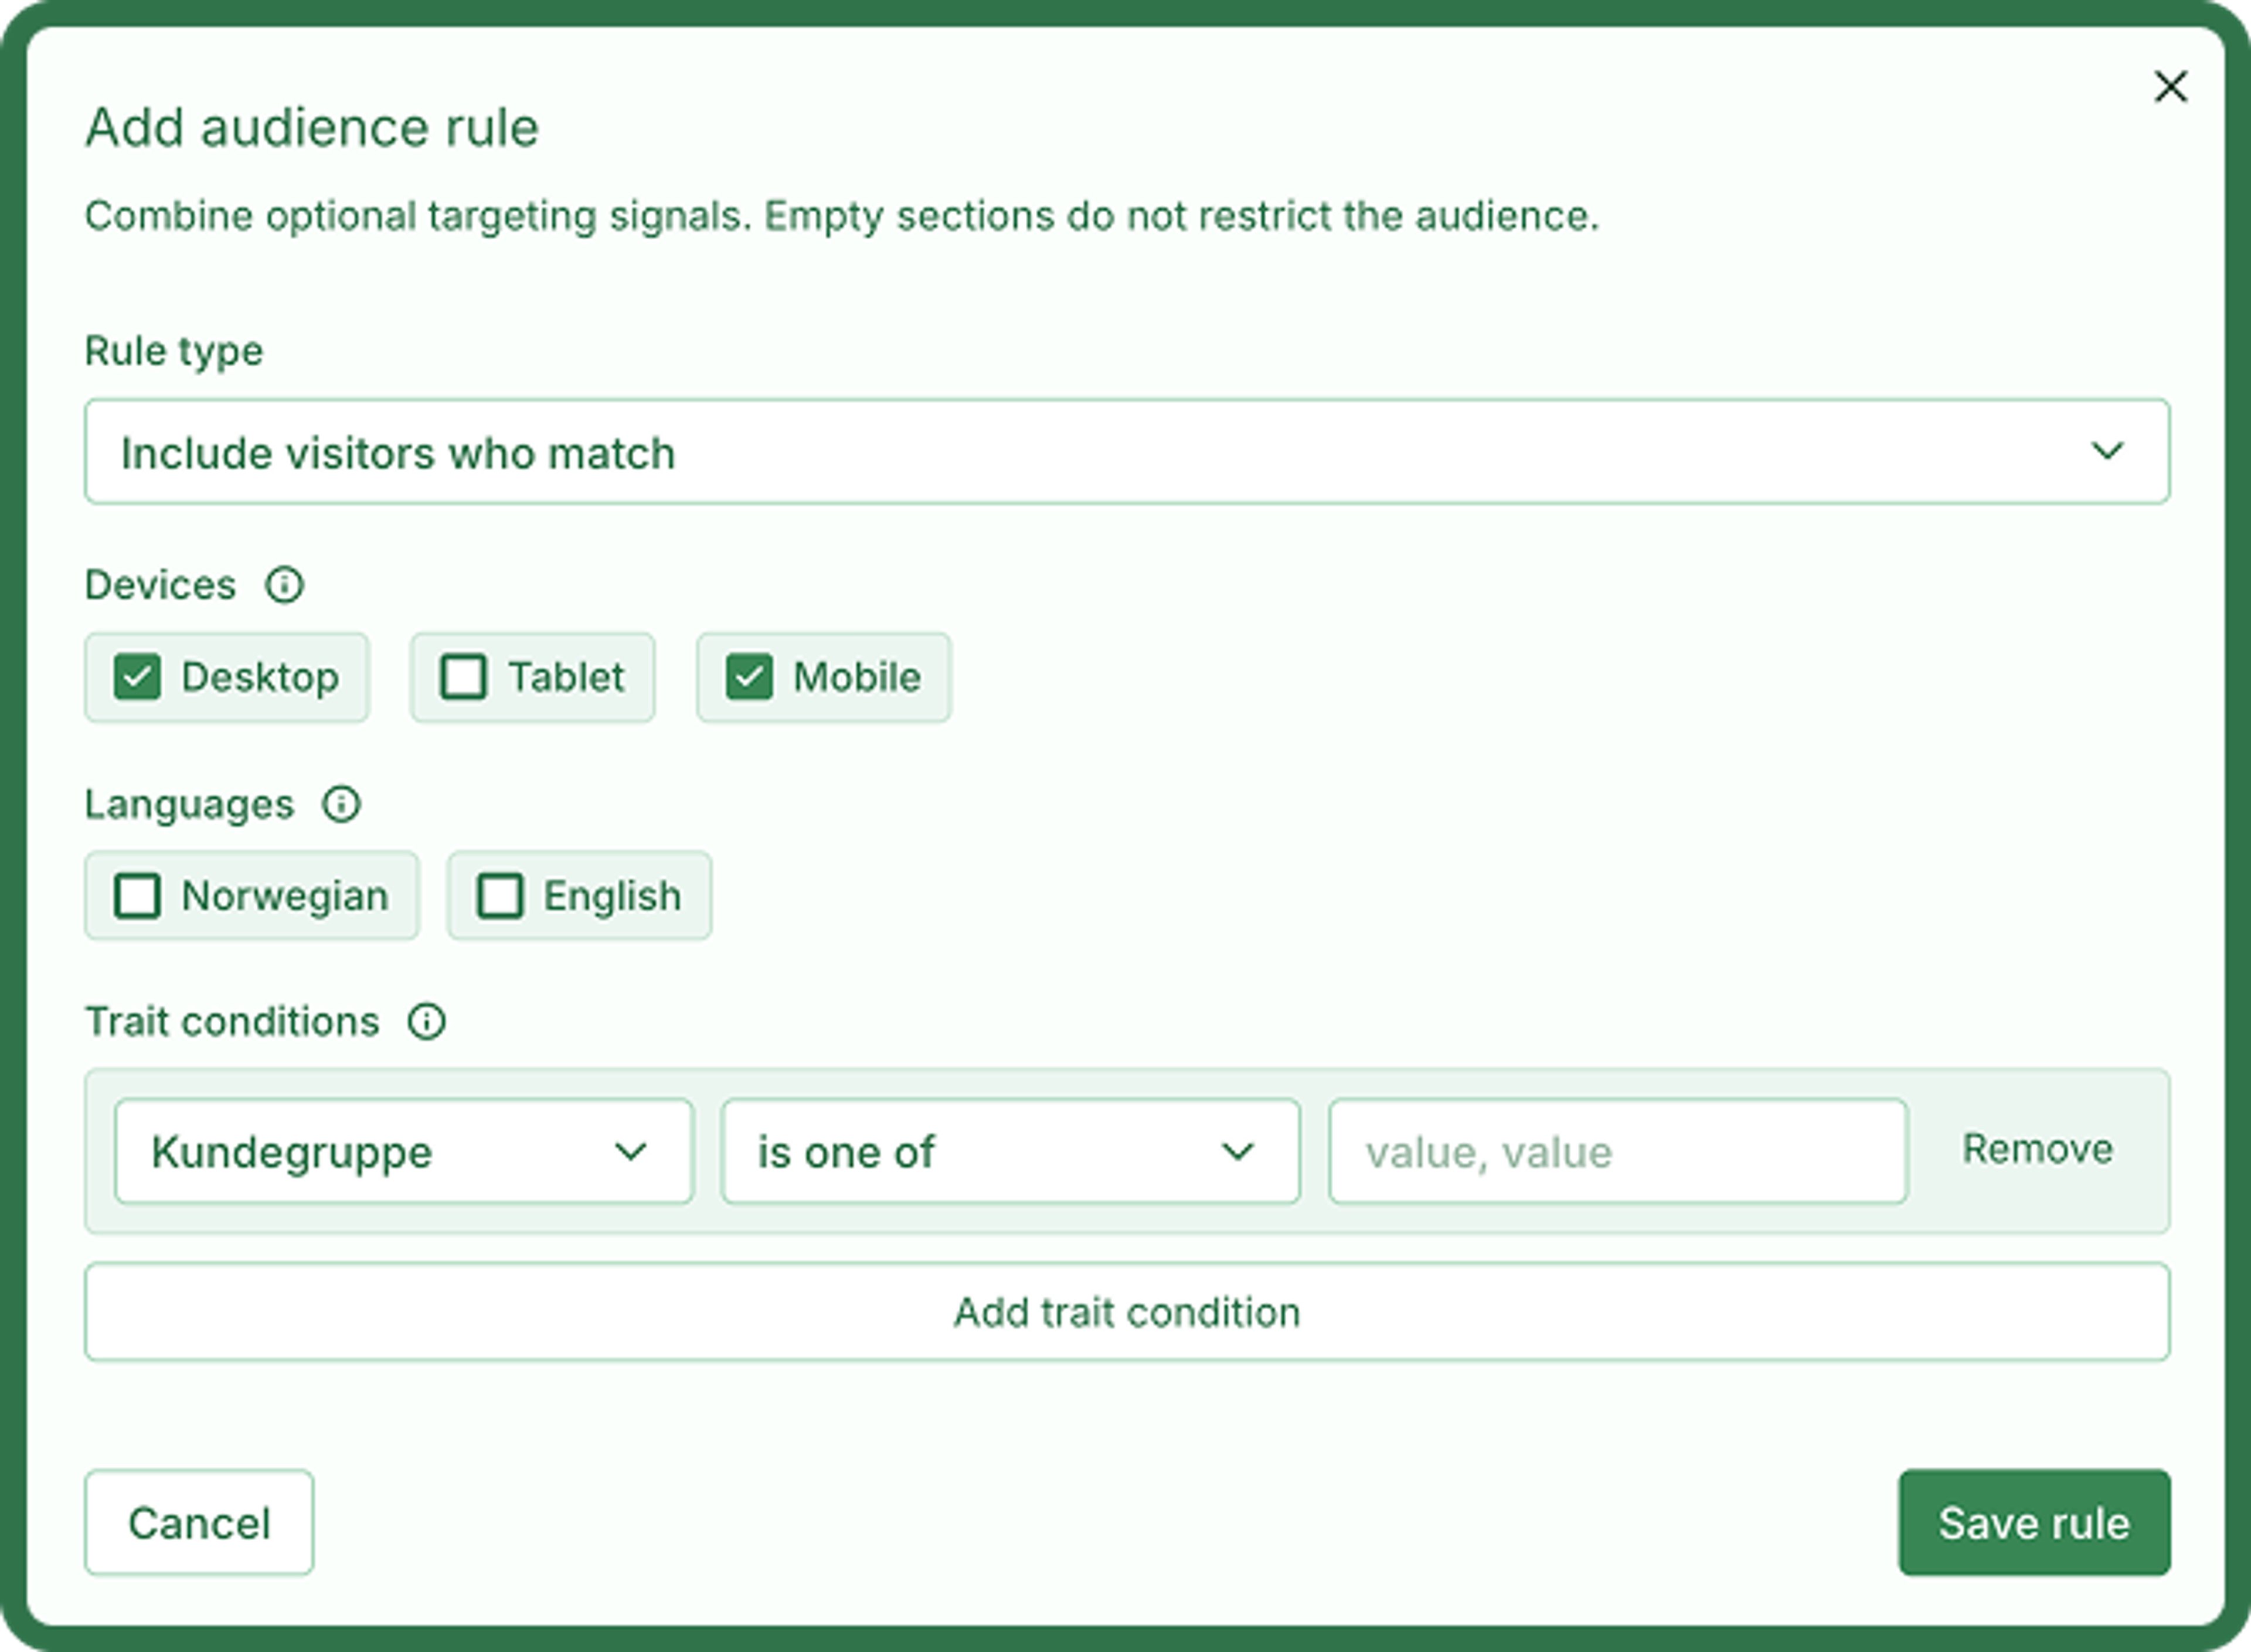This screenshot has height=1652, width=2251.
Task: Check the Tablet device checkbox
Action: 464,677
